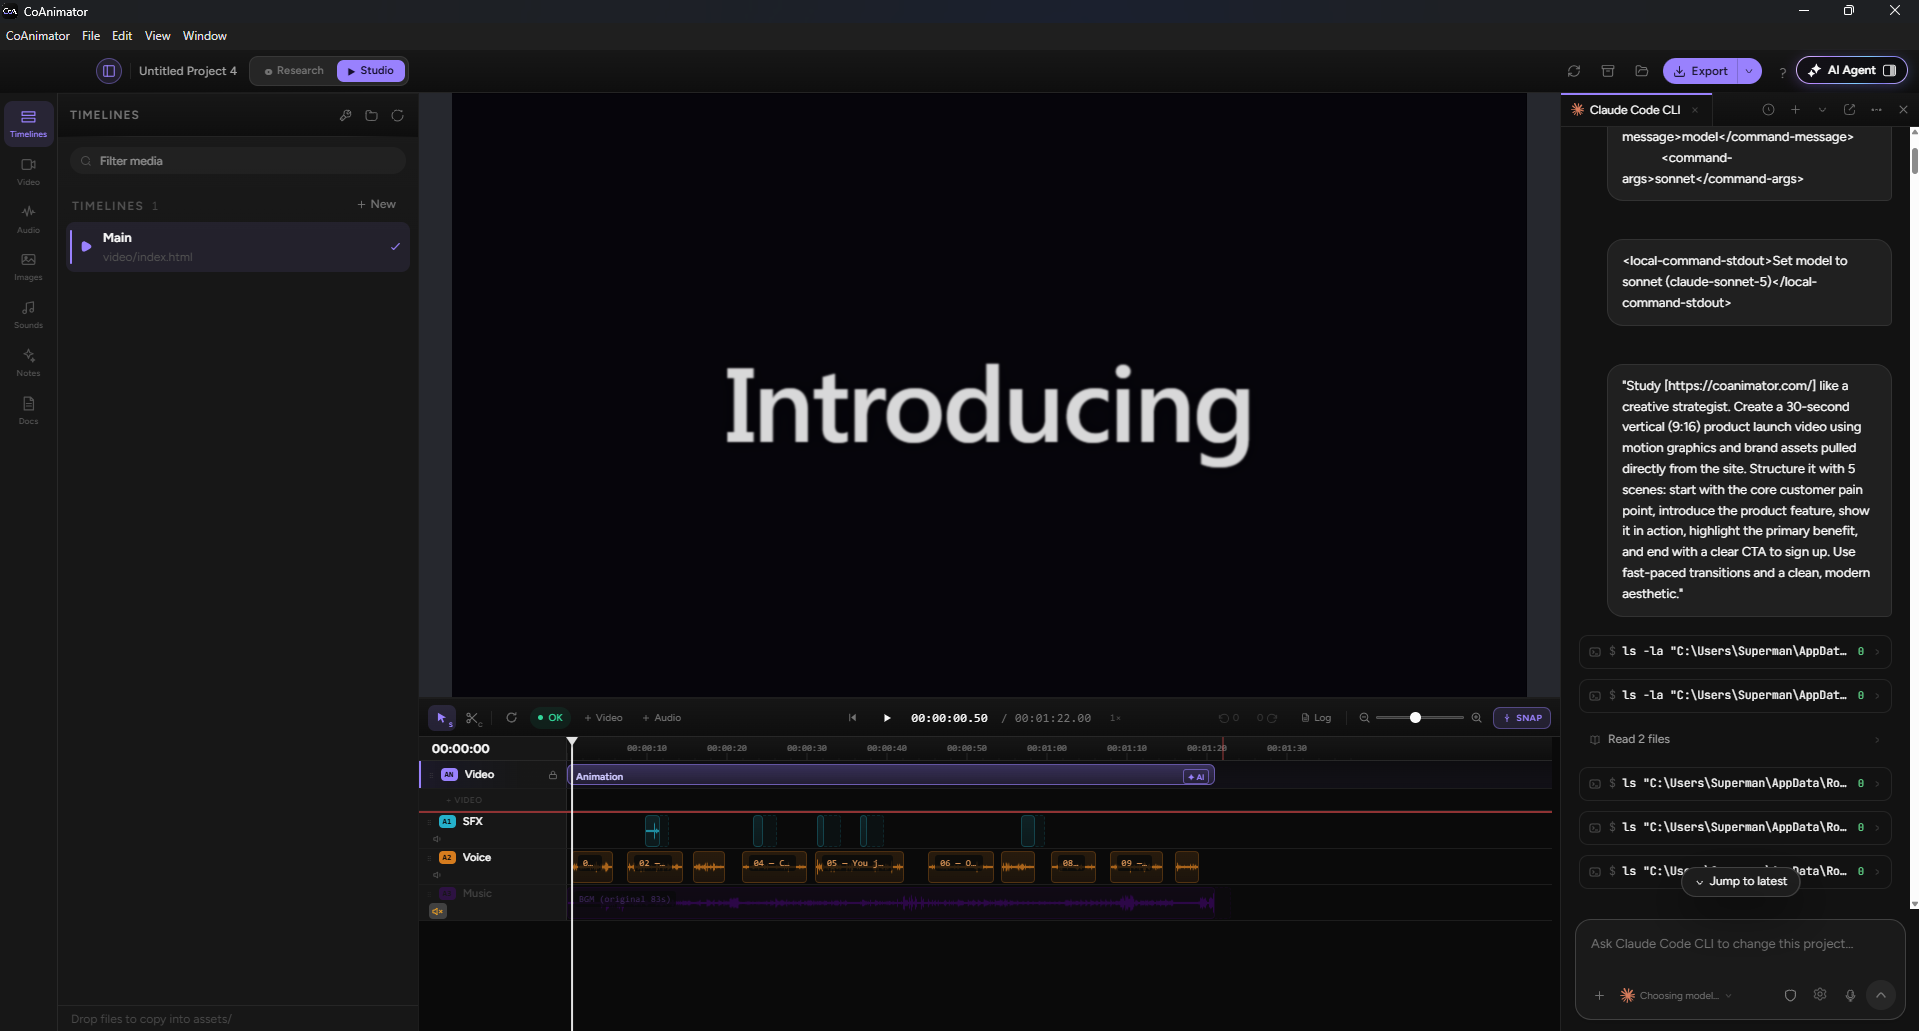Click the microphone icon in chat input

(x=1850, y=995)
